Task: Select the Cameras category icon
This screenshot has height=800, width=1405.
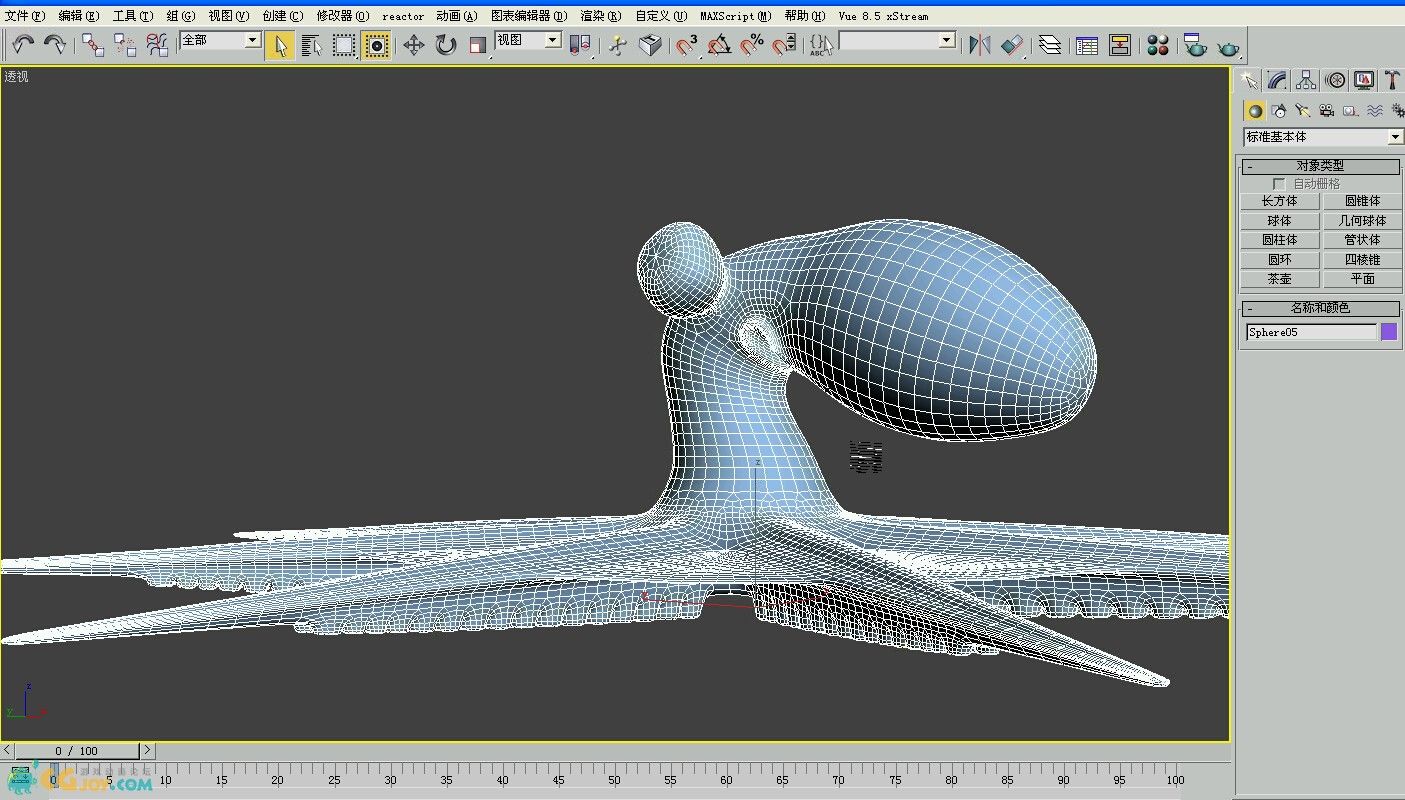Action: [x=1327, y=111]
